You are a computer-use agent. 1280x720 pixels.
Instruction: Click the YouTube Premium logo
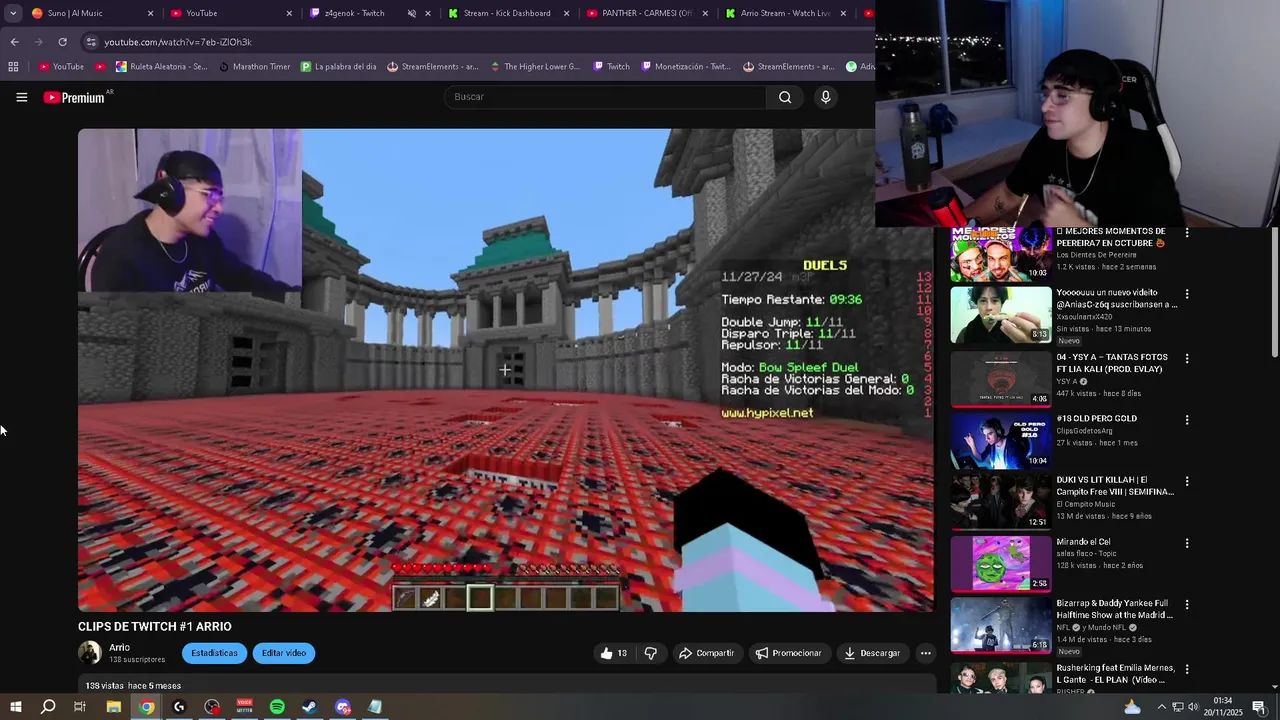coord(76,97)
